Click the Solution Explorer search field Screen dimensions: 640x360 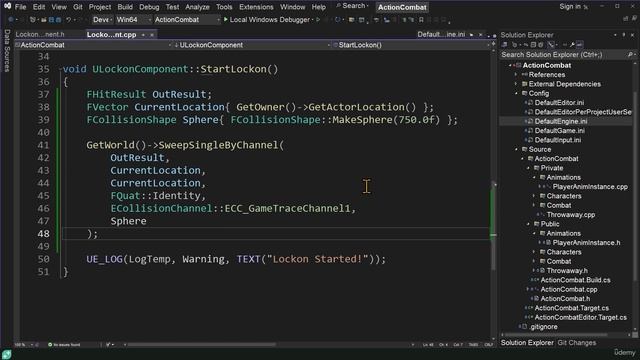click(564, 55)
